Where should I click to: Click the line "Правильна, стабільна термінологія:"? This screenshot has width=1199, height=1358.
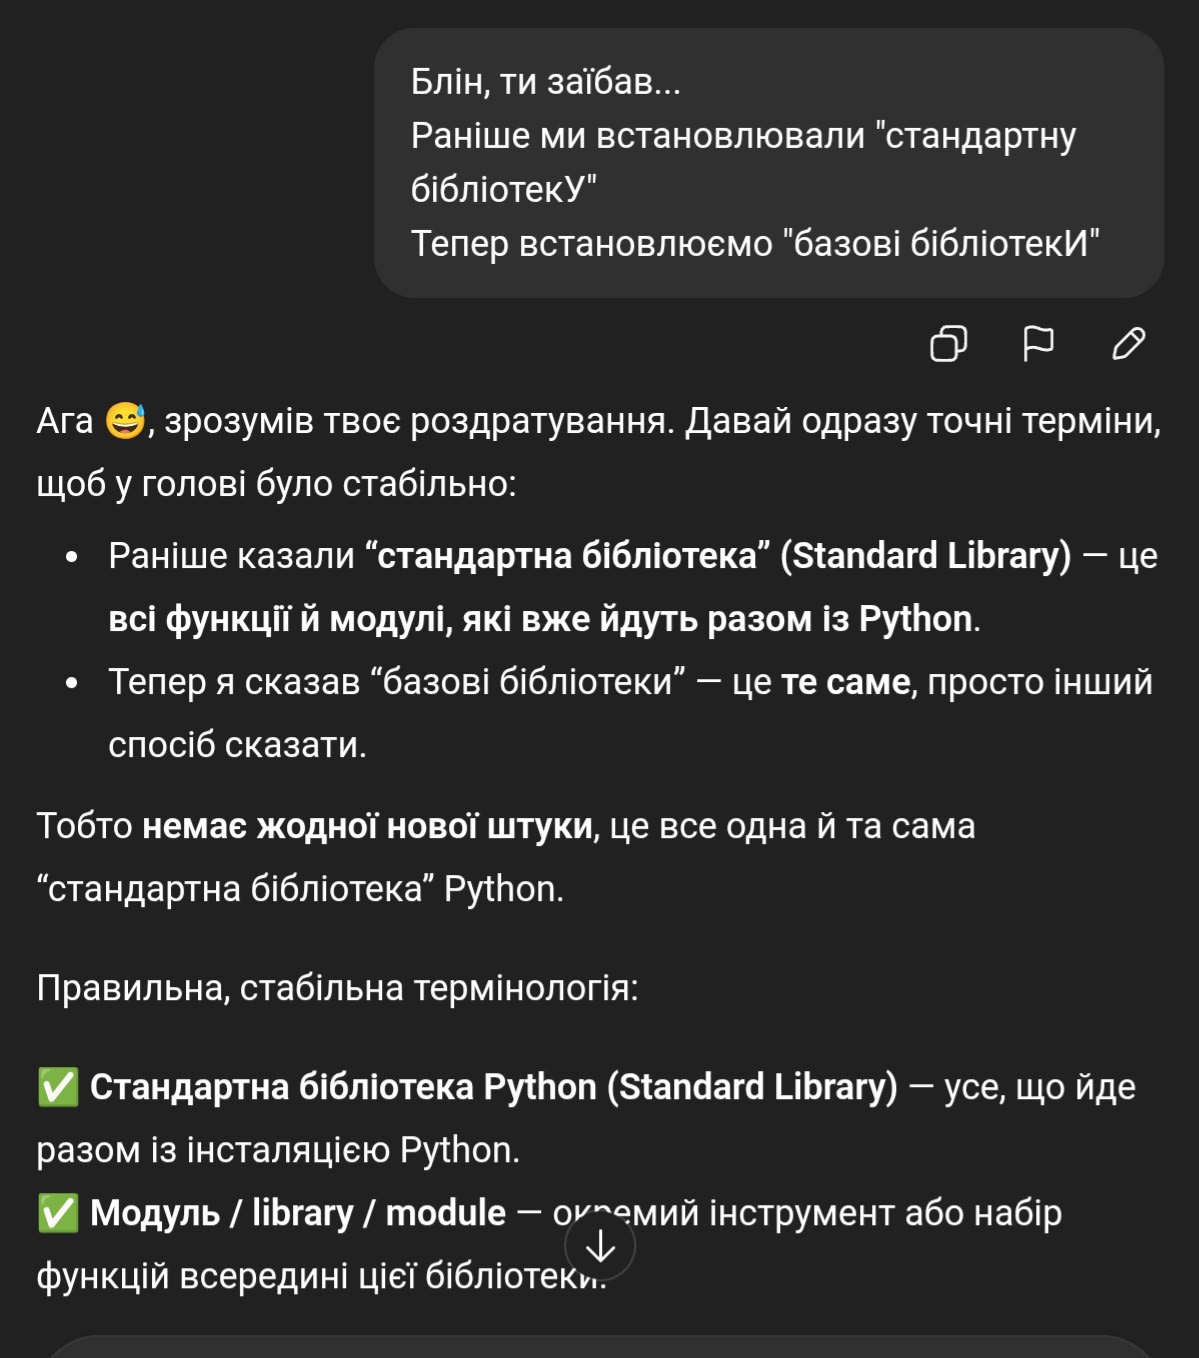tap(337, 988)
